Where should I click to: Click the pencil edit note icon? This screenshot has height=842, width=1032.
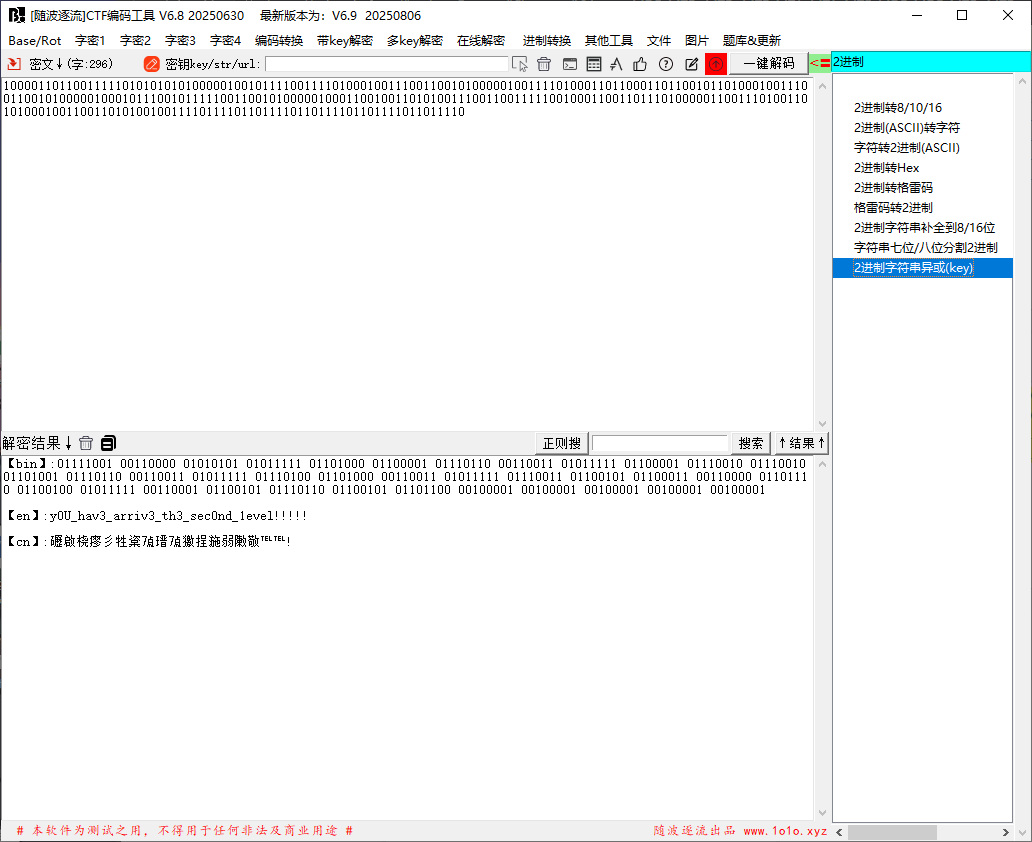pyautogui.click(x=691, y=64)
